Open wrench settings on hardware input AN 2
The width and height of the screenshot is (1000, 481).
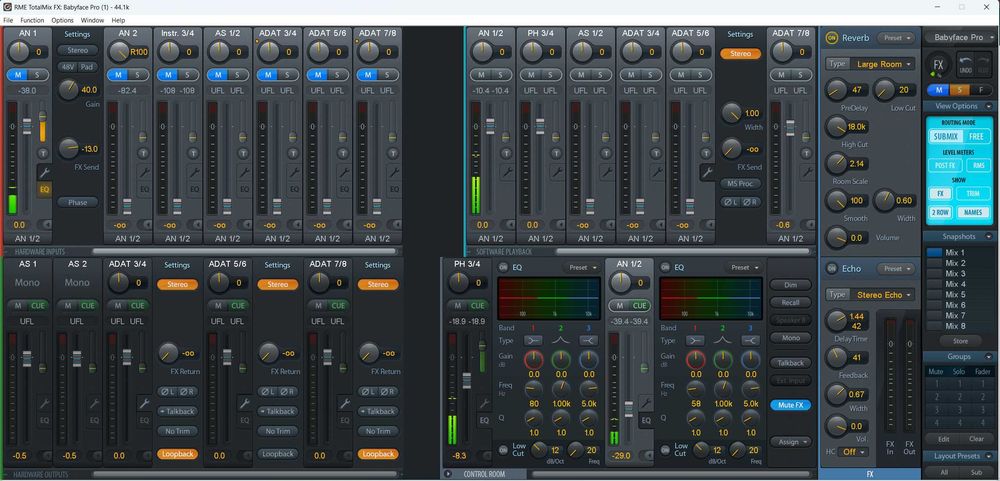[144, 172]
